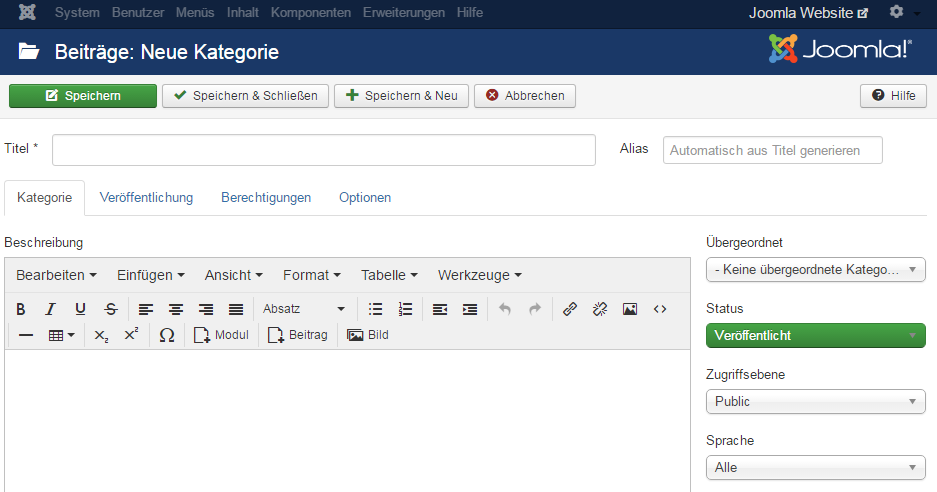The image size is (937, 492).
Task: Open the settings gear menu
Action: 896,11
